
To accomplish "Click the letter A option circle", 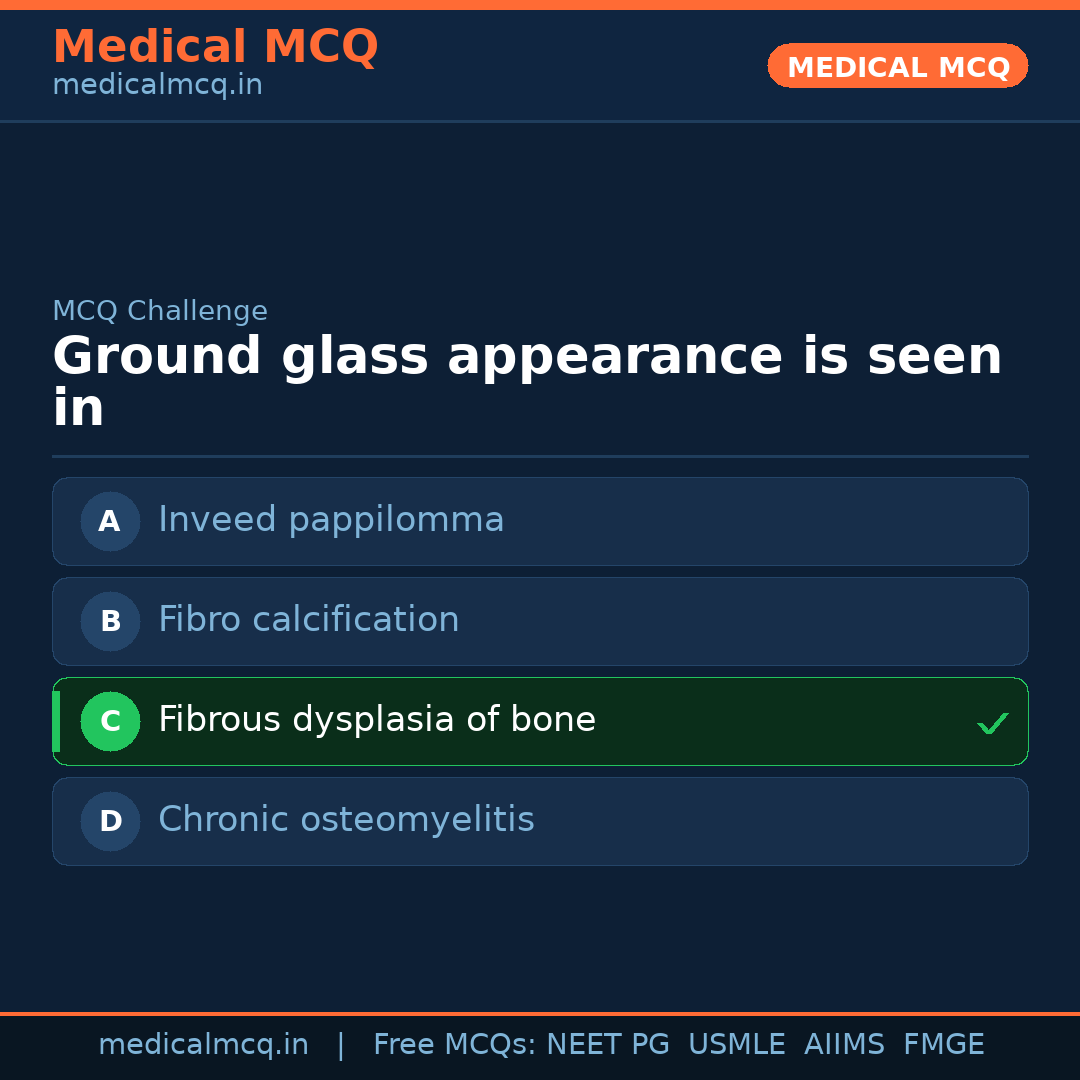I will point(110,521).
